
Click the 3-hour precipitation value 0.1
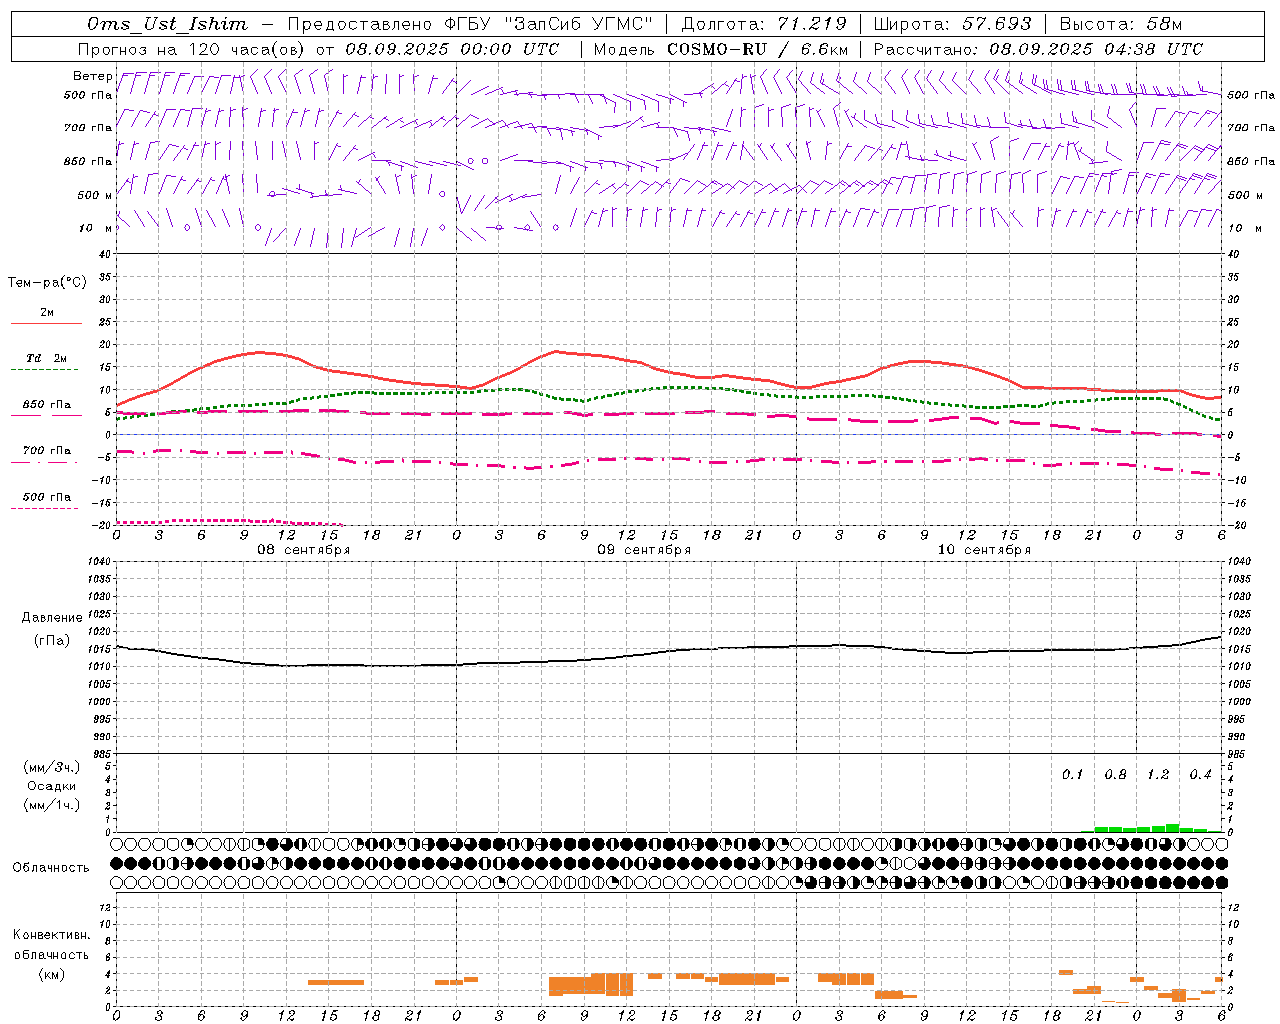point(1072,774)
